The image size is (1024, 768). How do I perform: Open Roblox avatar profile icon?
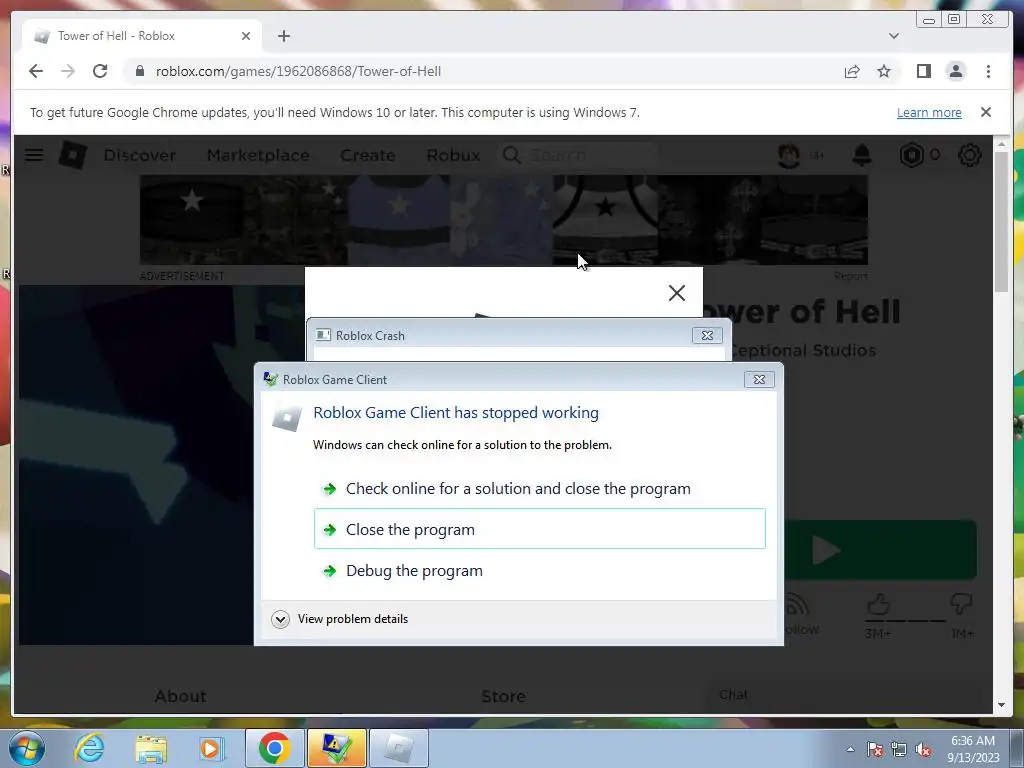point(790,155)
